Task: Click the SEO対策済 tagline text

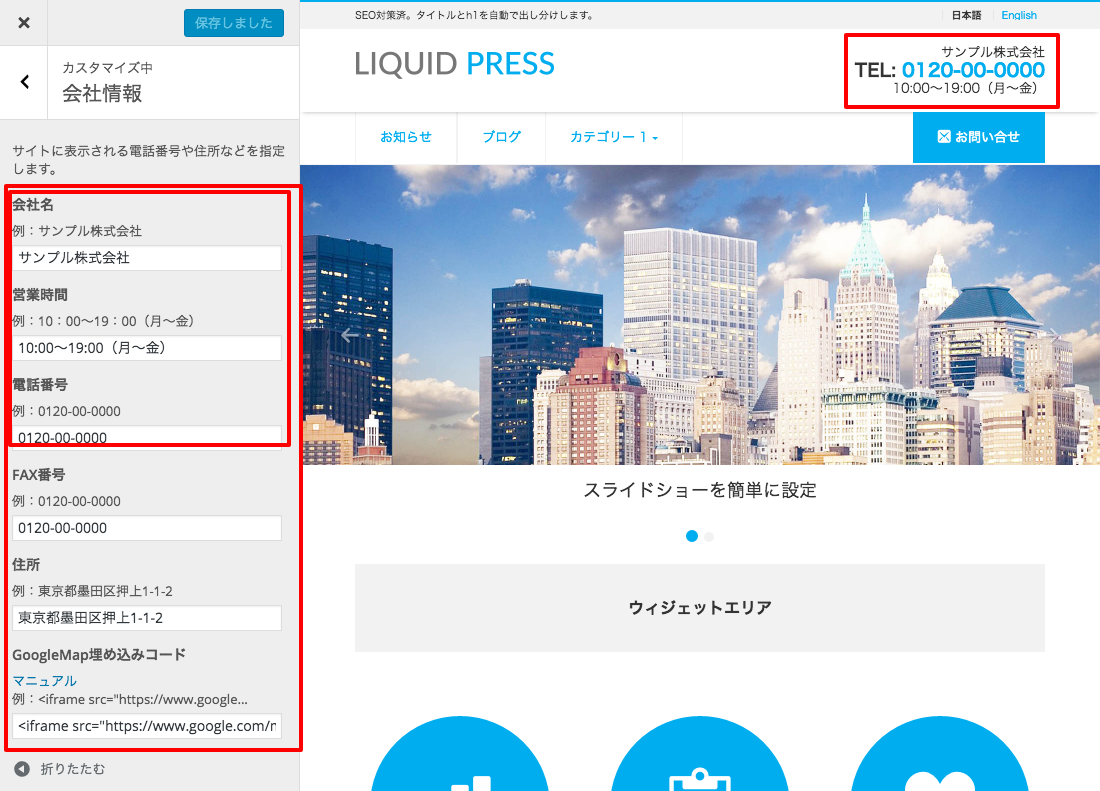Action: tap(474, 15)
